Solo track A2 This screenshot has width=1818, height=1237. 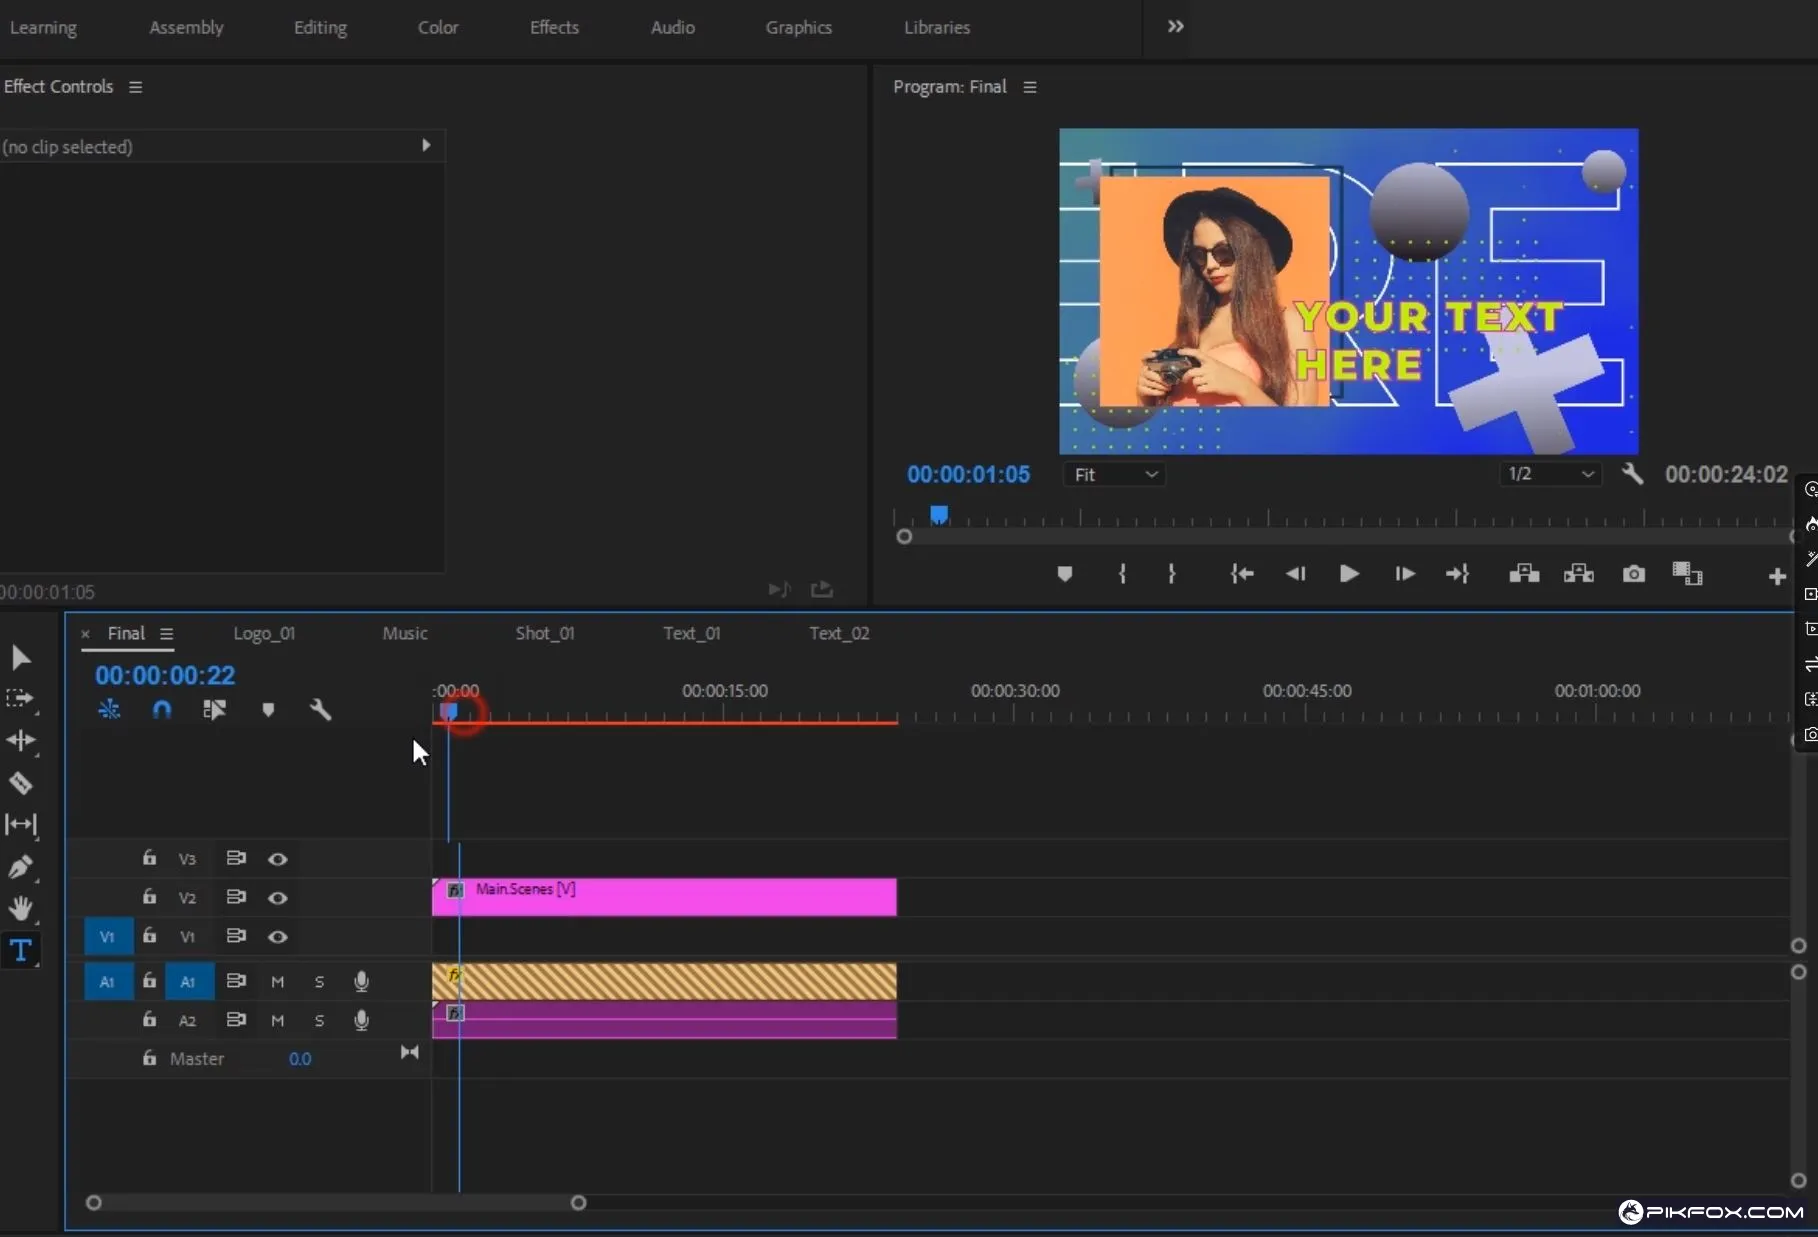[319, 1021]
